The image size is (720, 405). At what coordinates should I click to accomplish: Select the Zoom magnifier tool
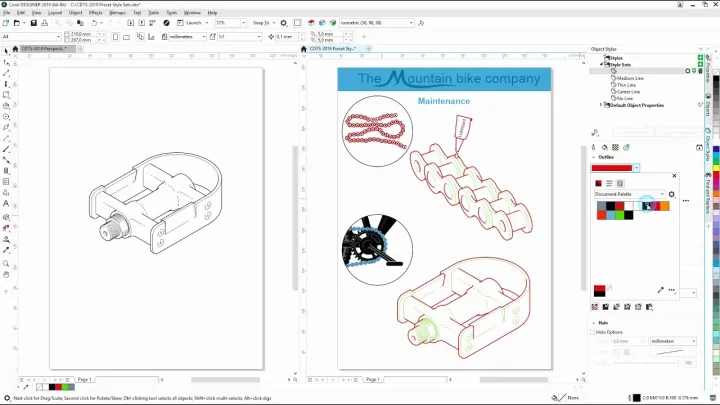coord(6,264)
